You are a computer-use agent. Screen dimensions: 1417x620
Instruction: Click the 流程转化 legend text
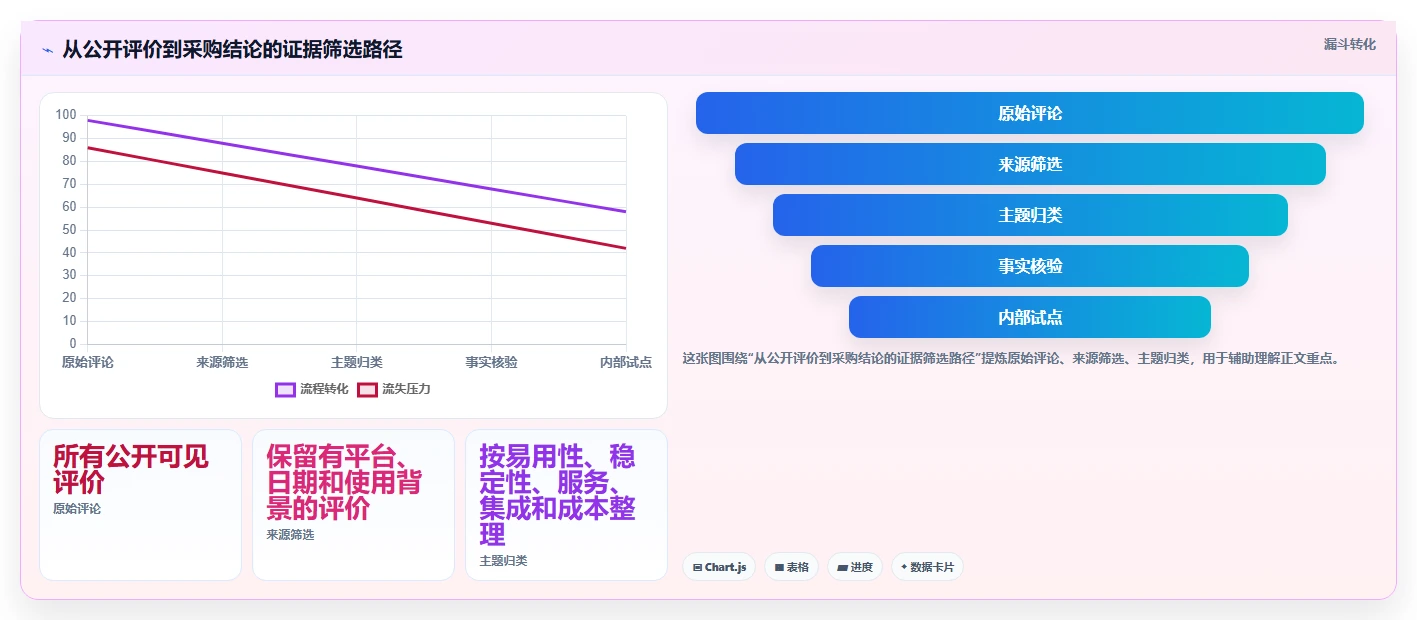coord(324,389)
